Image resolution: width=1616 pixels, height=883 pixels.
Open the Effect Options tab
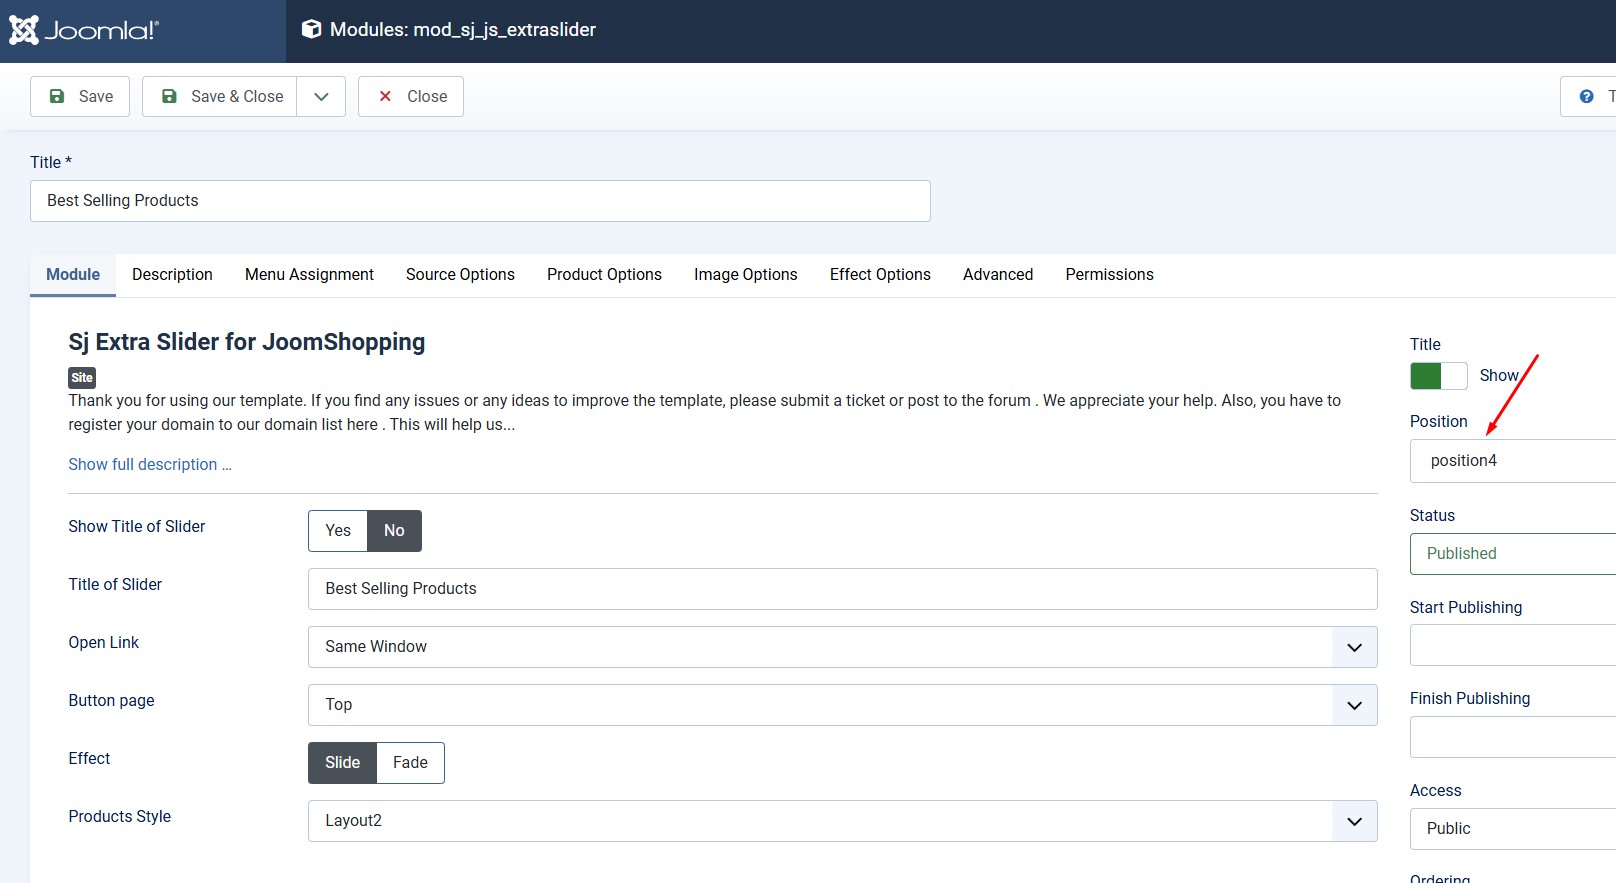880,274
